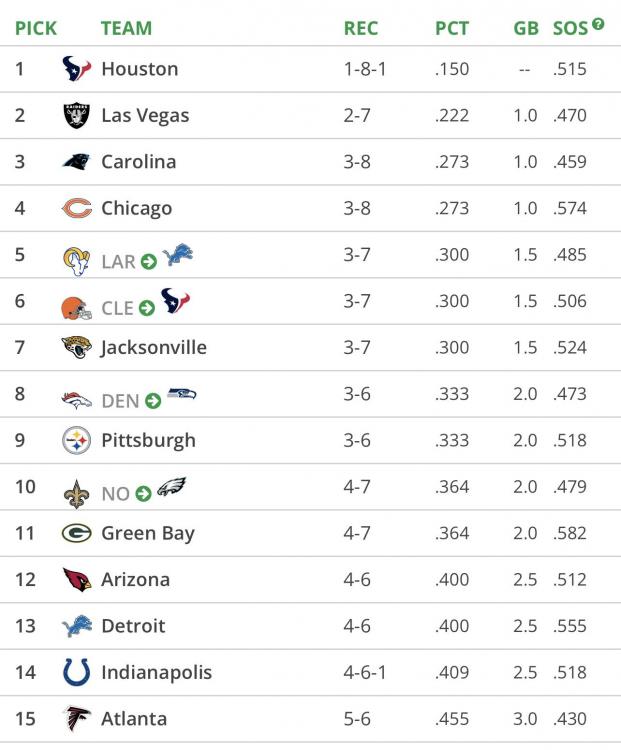Screen dimensions: 621x750
Task: Open the Detroit team link
Action: [133, 626]
